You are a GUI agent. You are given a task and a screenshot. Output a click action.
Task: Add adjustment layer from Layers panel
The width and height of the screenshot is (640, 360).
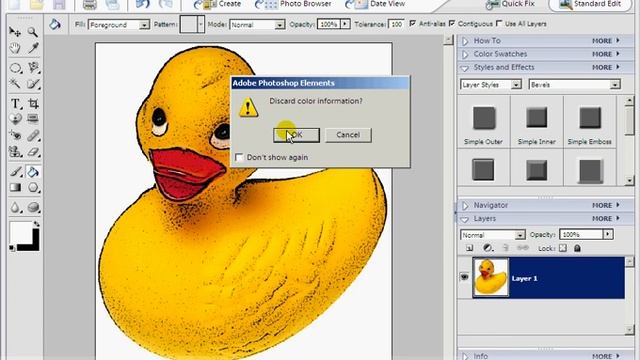coord(487,248)
